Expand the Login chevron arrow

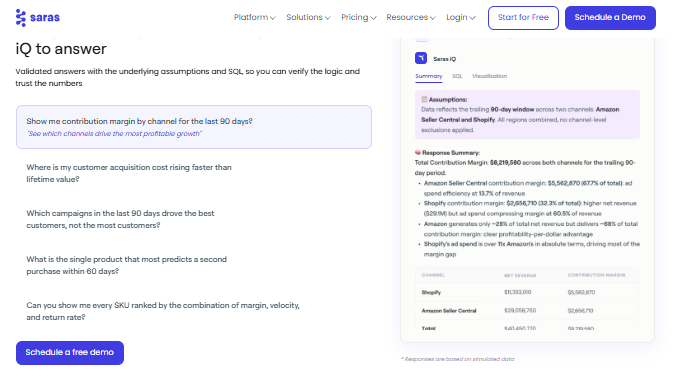[473, 18]
